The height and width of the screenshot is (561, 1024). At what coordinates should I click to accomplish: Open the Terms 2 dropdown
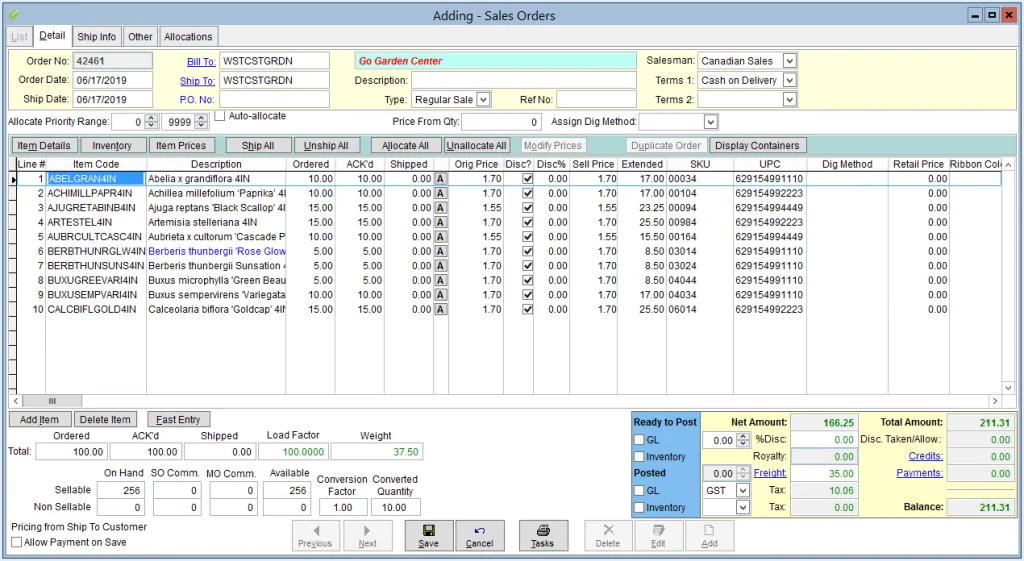pyautogui.click(x=790, y=99)
